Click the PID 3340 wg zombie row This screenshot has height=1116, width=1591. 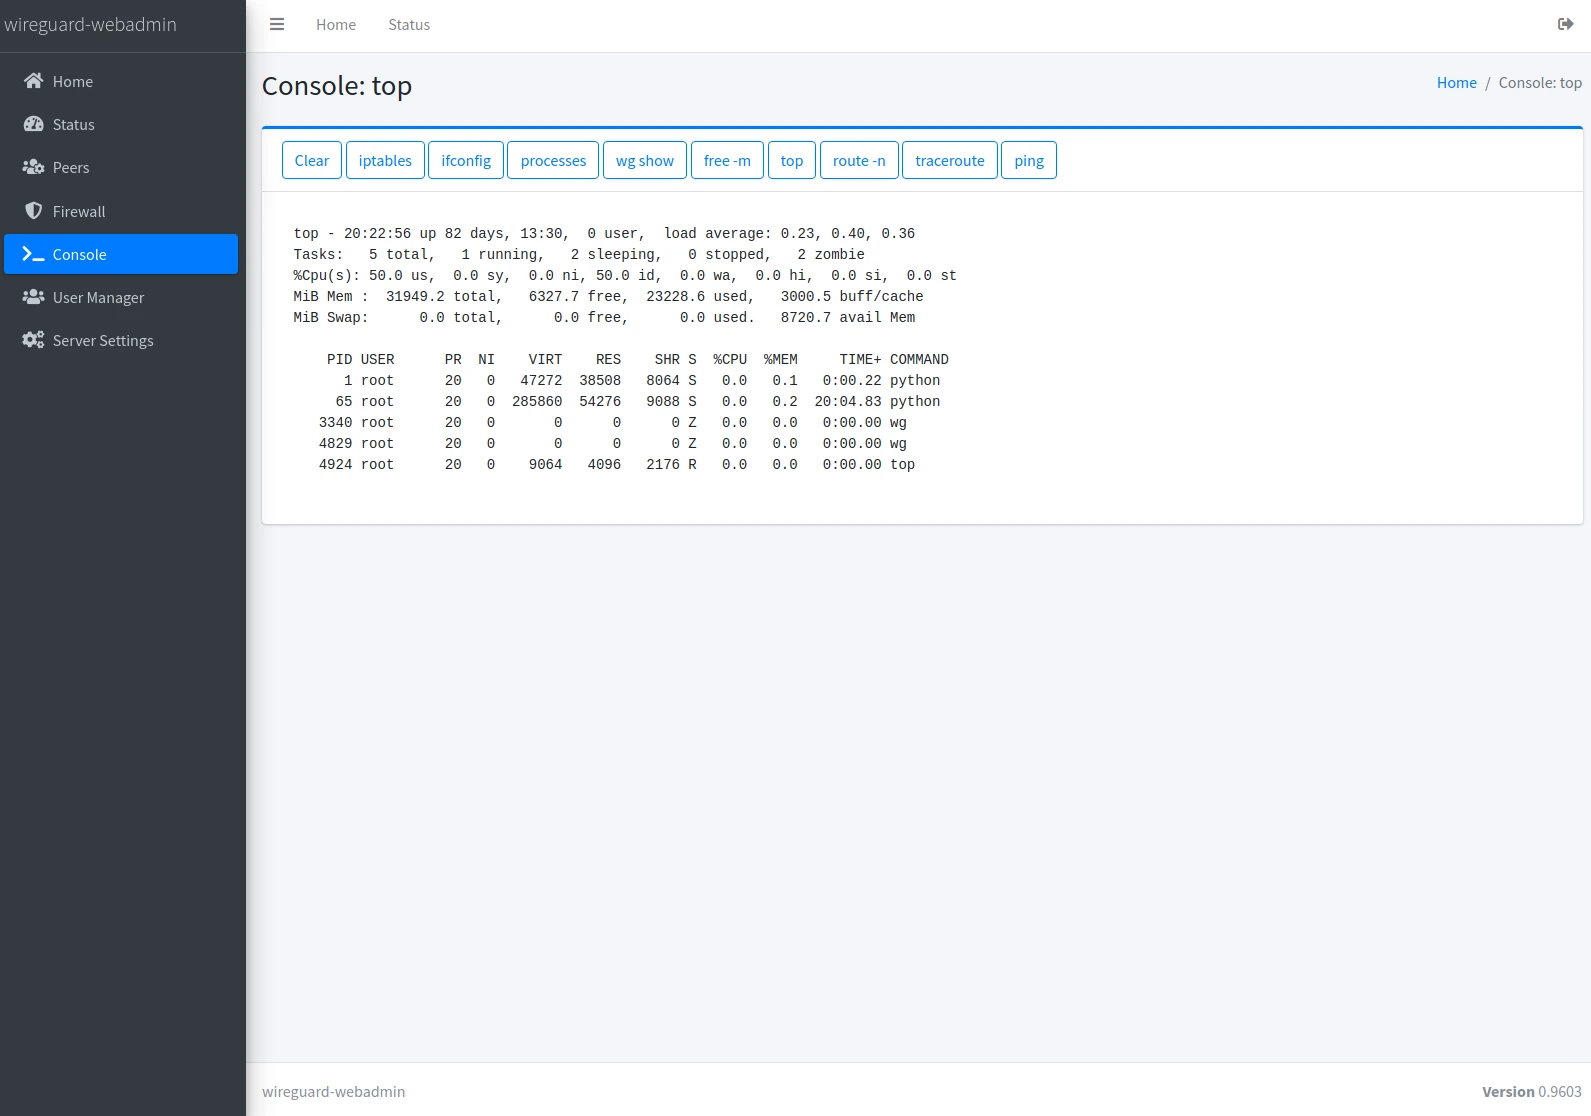pos(612,422)
